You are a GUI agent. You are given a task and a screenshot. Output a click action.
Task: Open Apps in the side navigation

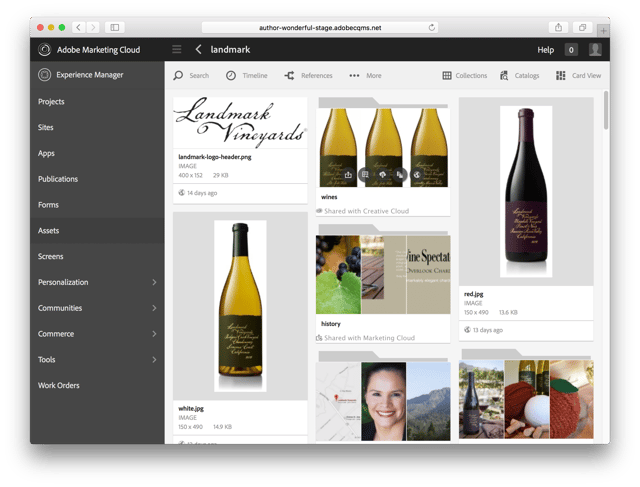(97, 153)
